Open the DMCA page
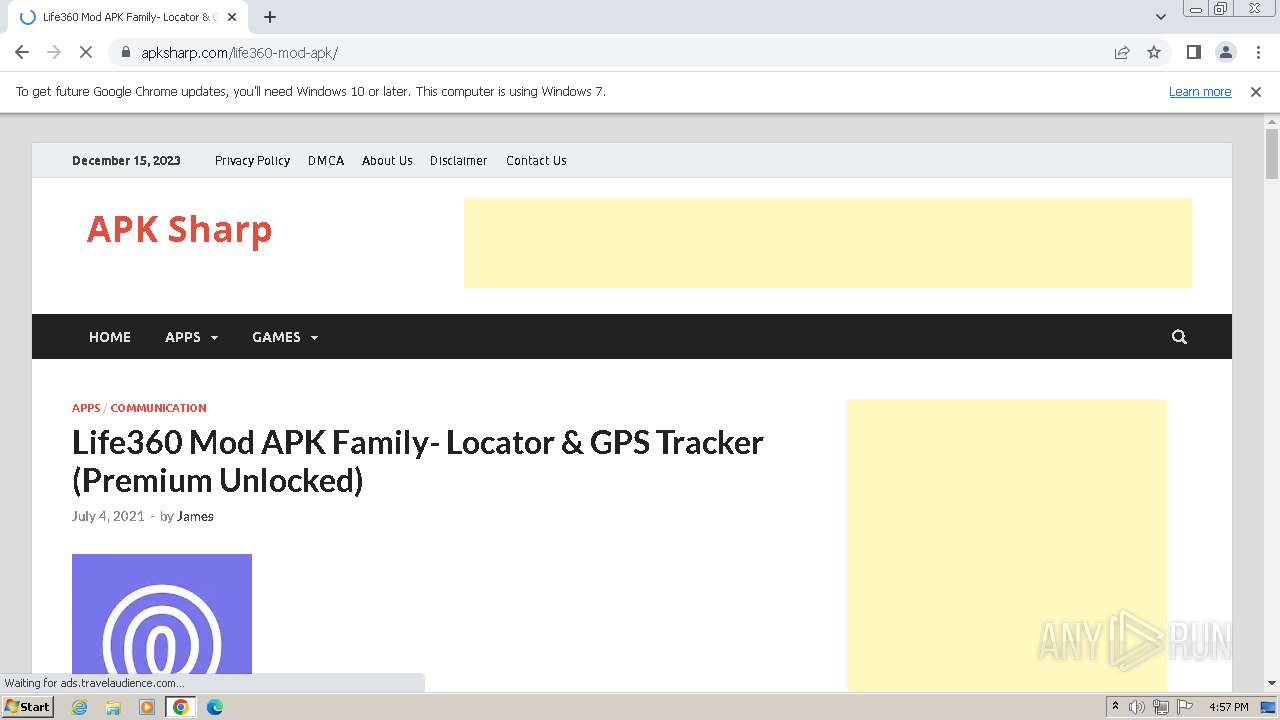 point(326,160)
